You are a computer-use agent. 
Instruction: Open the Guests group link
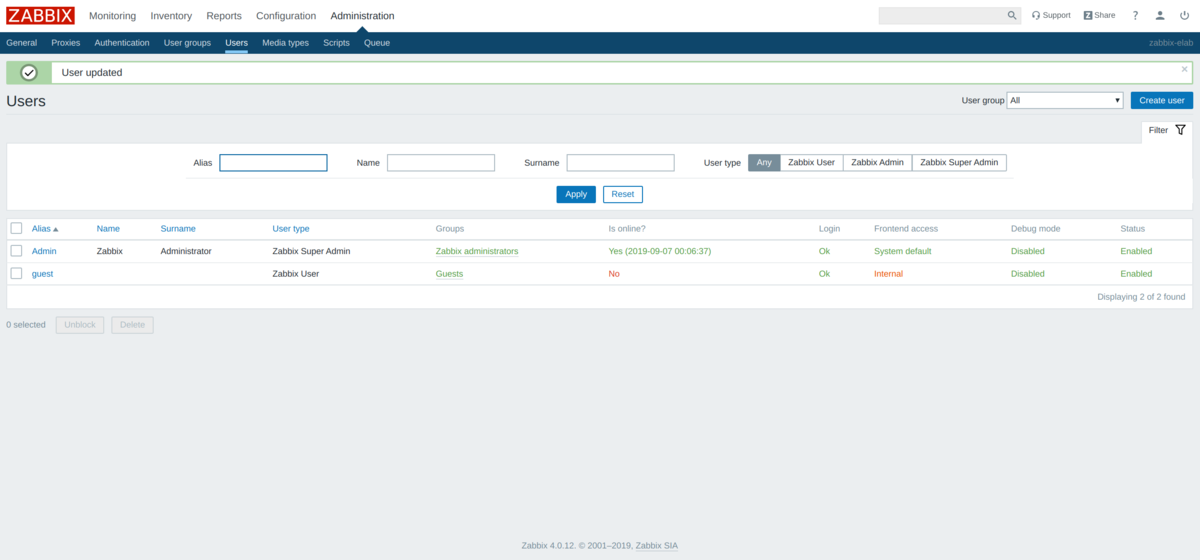click(x=449, y=273)
